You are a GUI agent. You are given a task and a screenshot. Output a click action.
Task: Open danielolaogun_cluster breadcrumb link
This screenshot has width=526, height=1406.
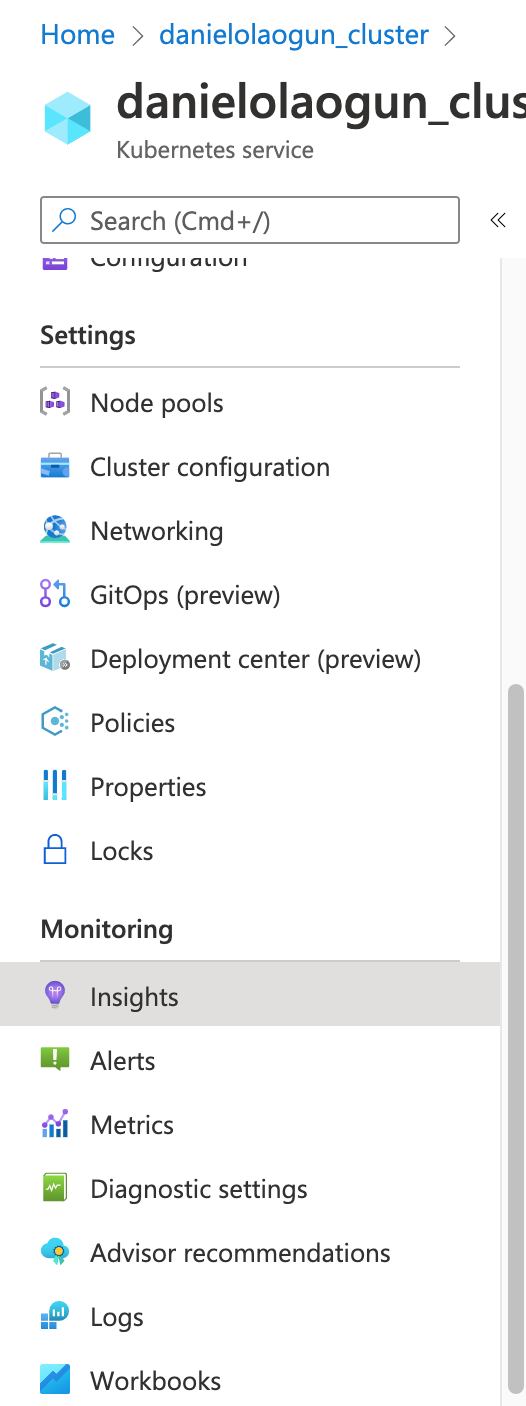pos(294,35)
